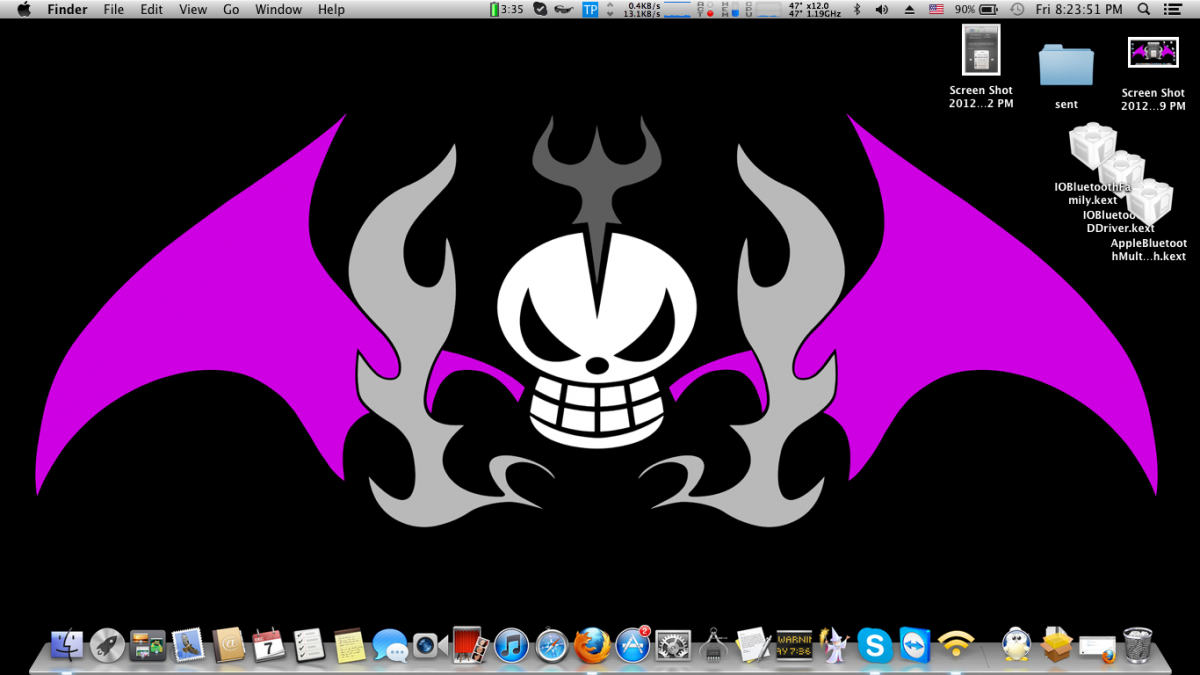Open the File menu
The width and height of the screenshot is (1200, 675).
tap(114, 9)
